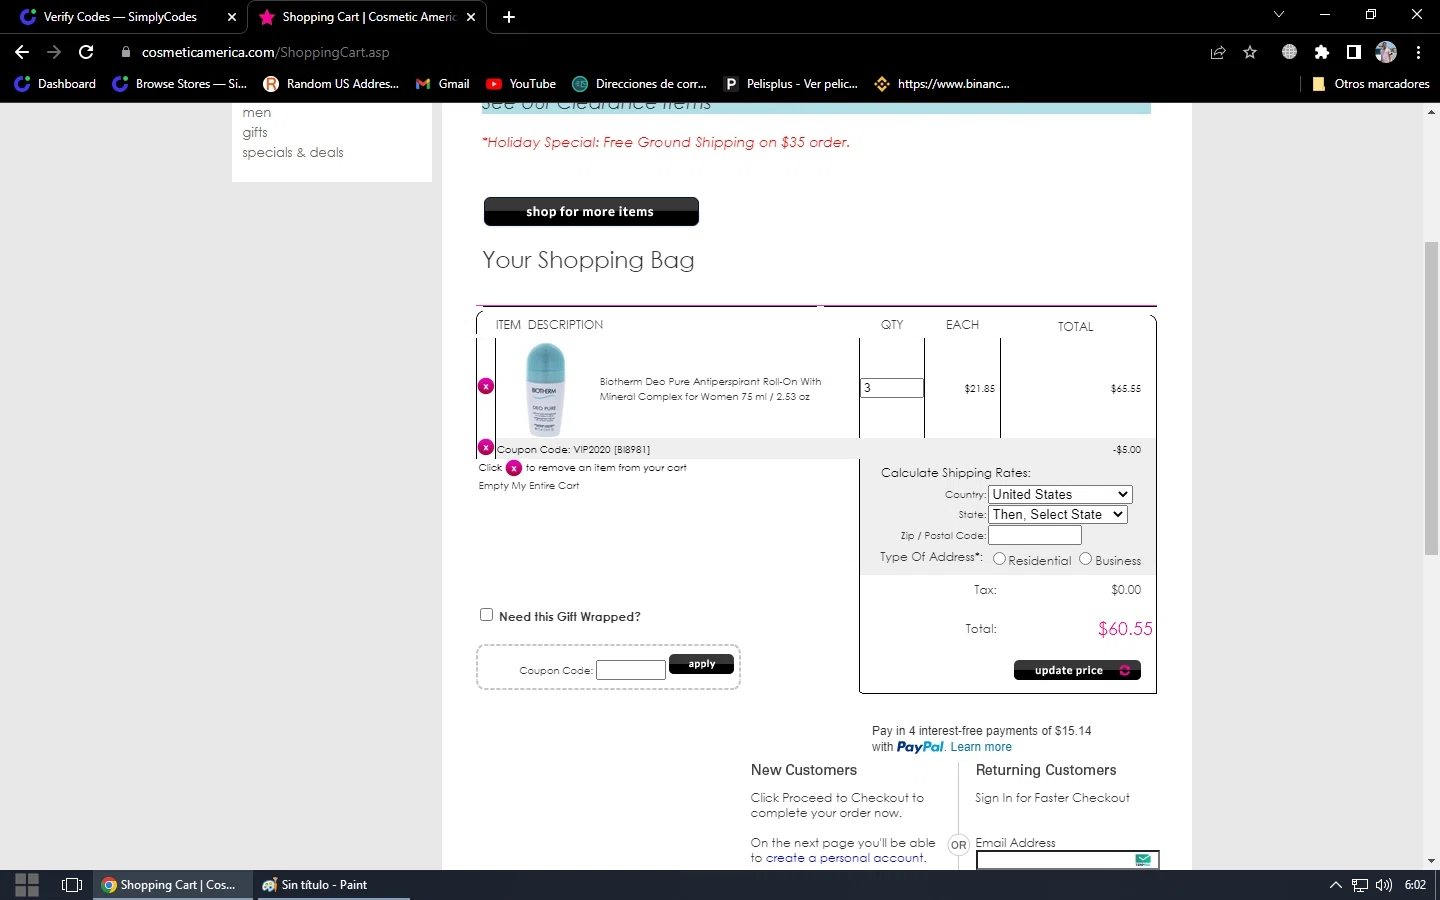Screen dimensions: 1440x900
Task: Switch to Verify Codes — SimplyCodes tab
Action: tap(120, 17)
